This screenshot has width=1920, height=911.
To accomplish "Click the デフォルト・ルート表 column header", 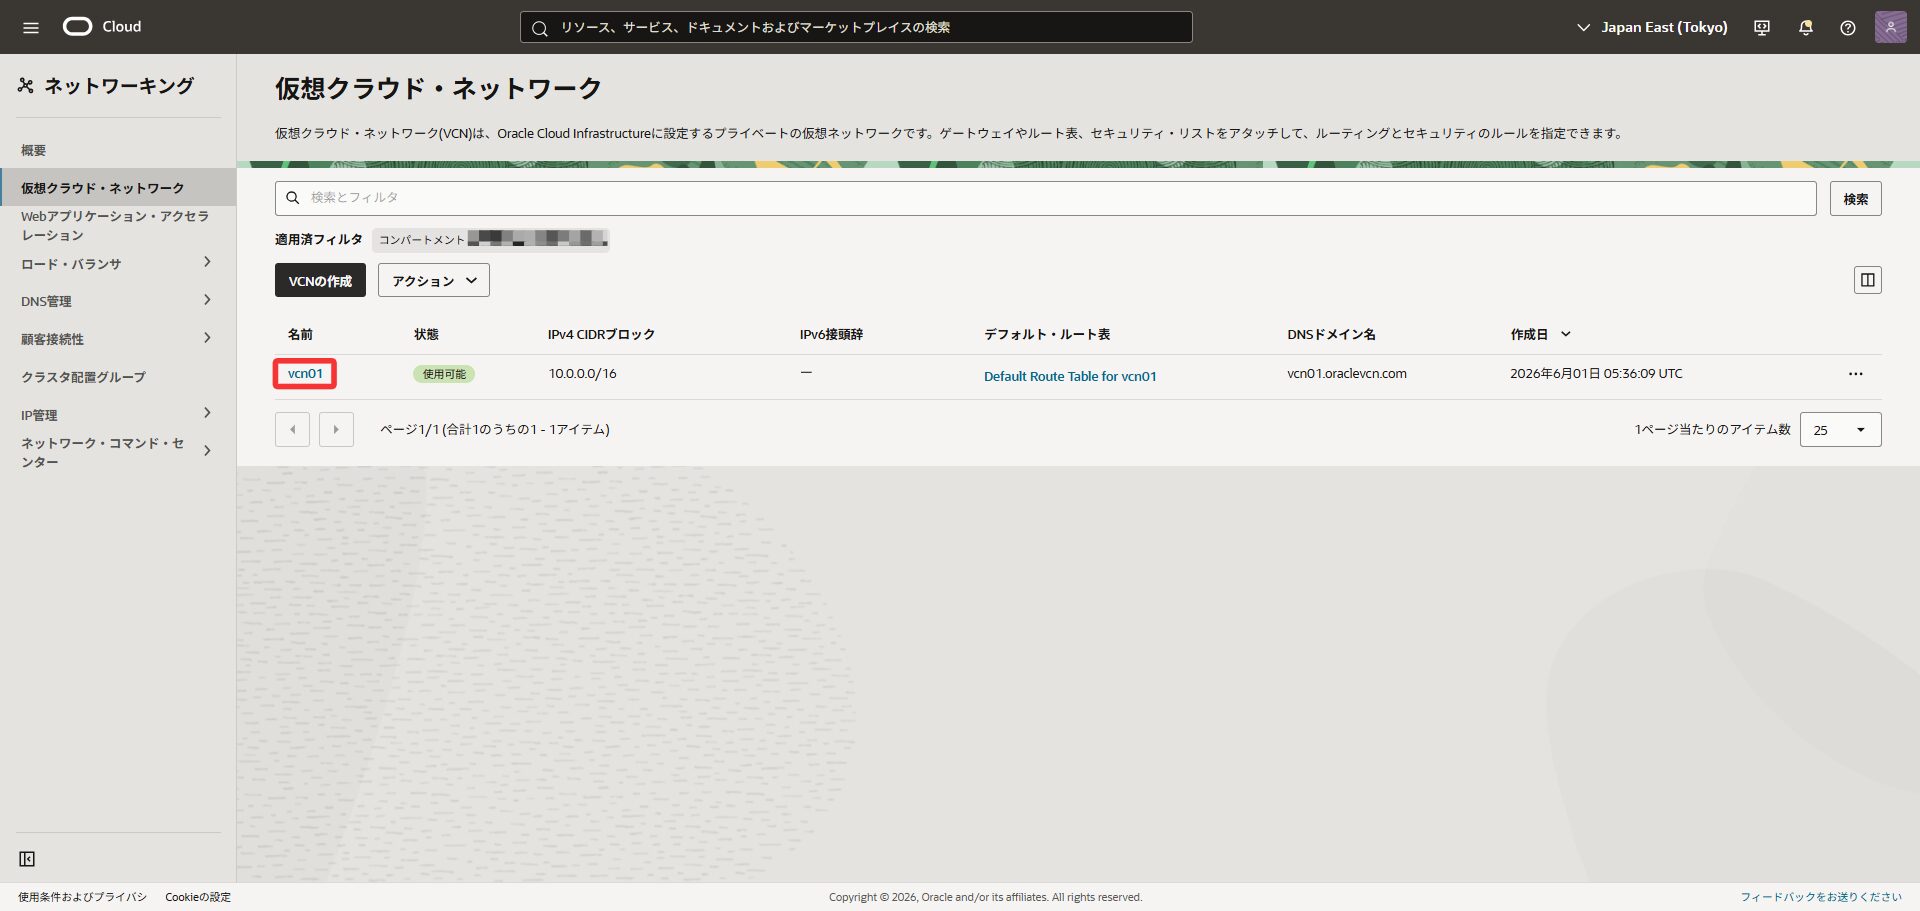I will (x=1047, y=334).
